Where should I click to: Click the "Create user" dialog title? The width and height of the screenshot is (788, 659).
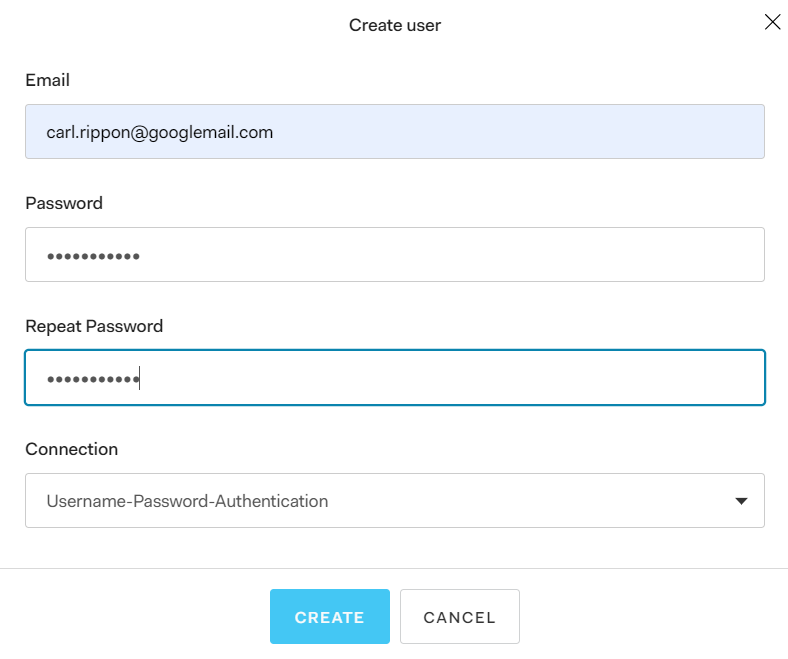pyautogui.click(x=395, y=25)
